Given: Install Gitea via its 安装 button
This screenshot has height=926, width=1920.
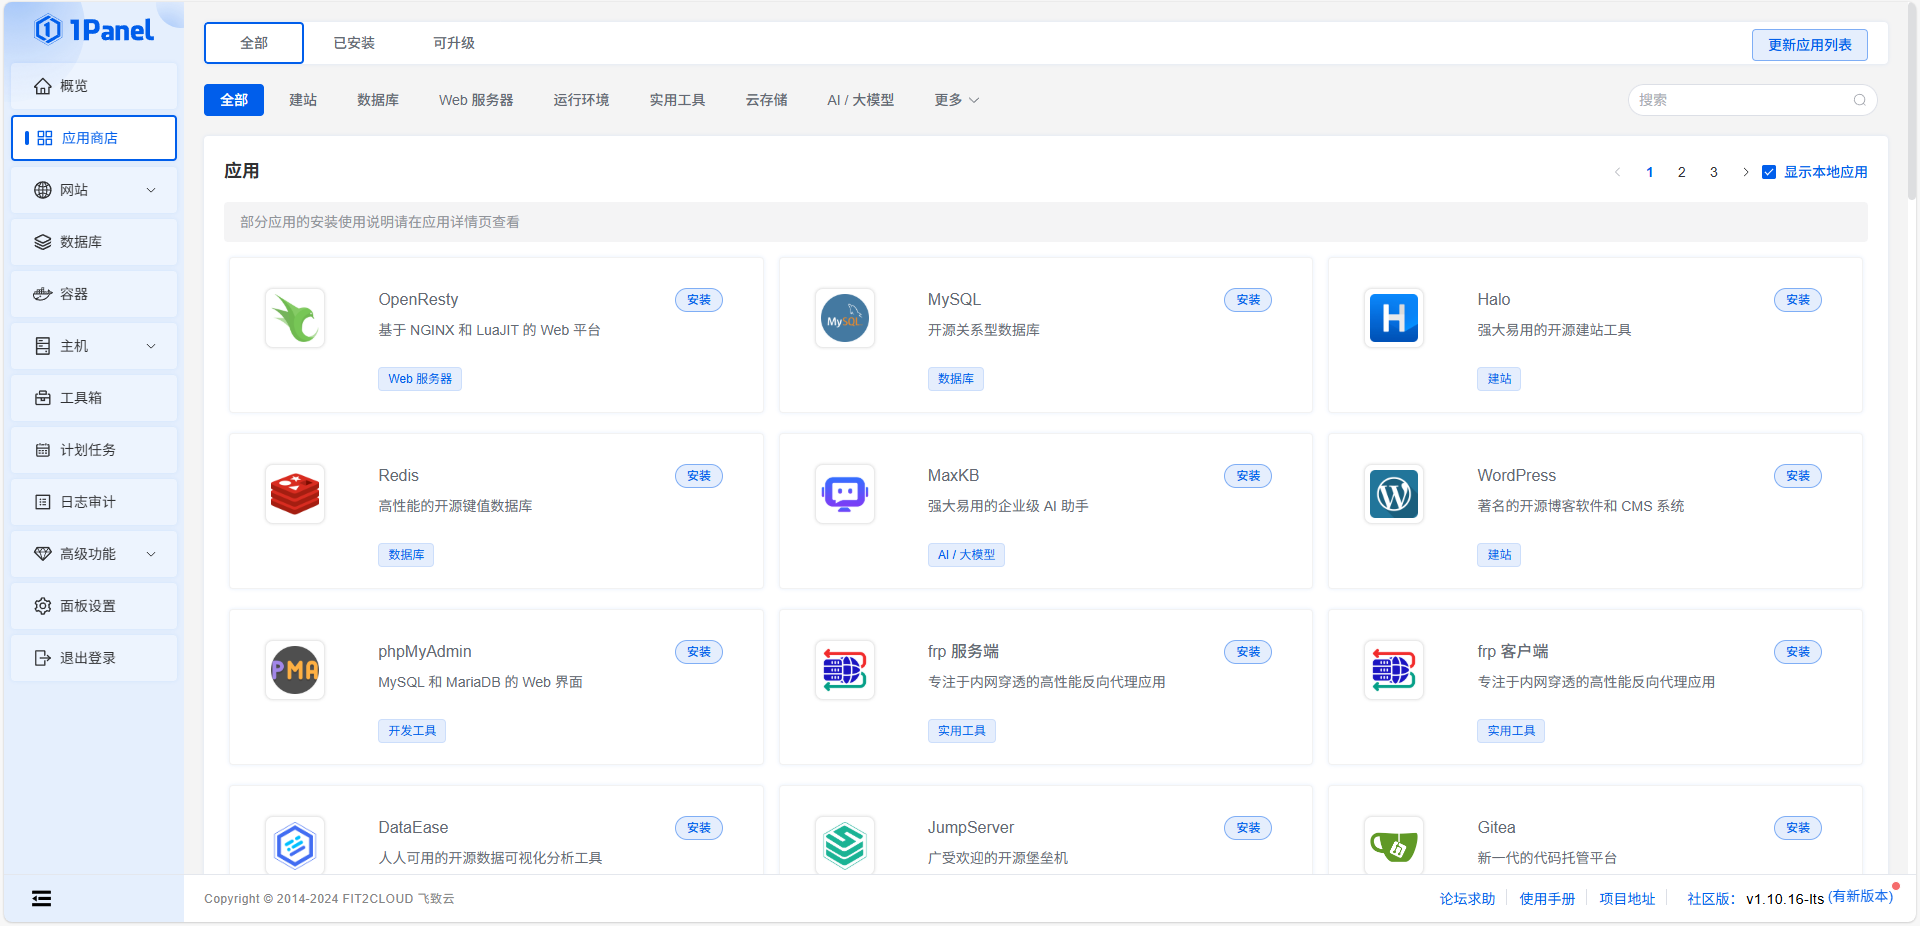Looking at the screenshot, I should coord(1798,828).
